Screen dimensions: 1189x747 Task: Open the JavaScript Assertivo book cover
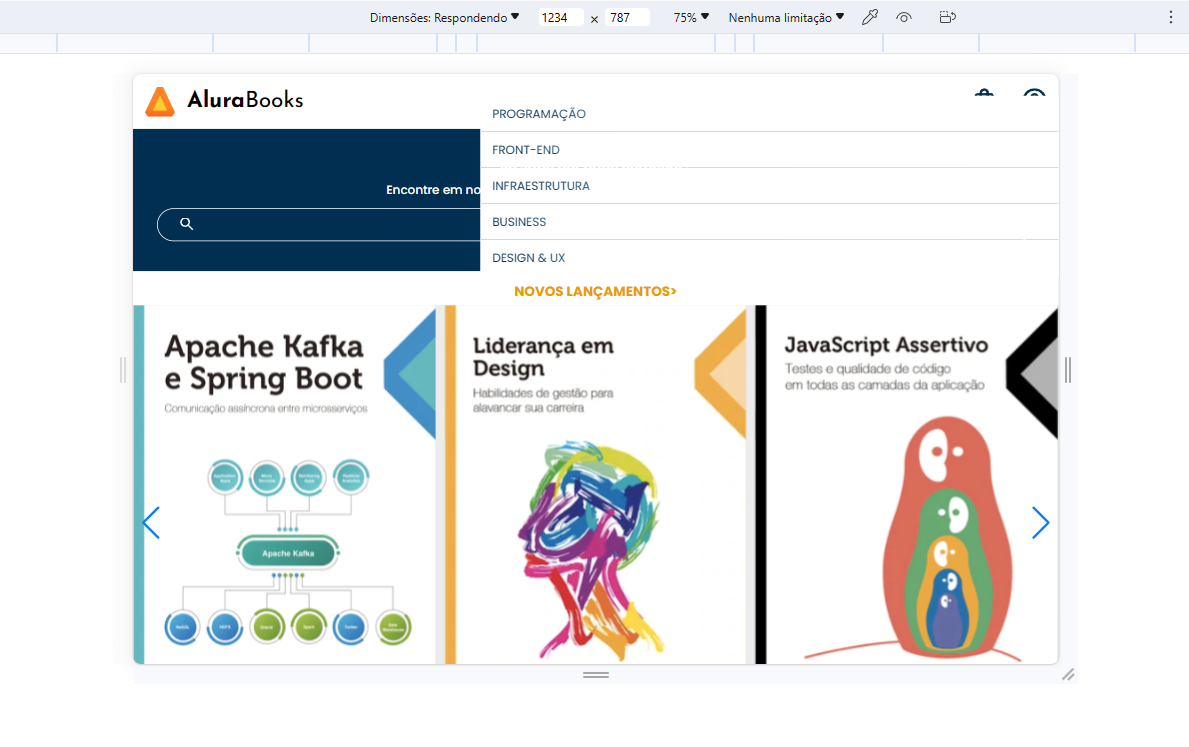[906, 485]
